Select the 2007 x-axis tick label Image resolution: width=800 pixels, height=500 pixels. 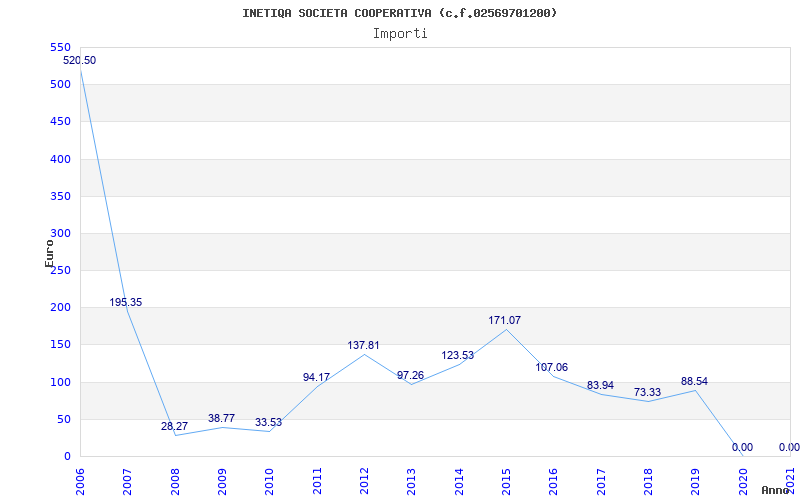(x=128, y=482)
